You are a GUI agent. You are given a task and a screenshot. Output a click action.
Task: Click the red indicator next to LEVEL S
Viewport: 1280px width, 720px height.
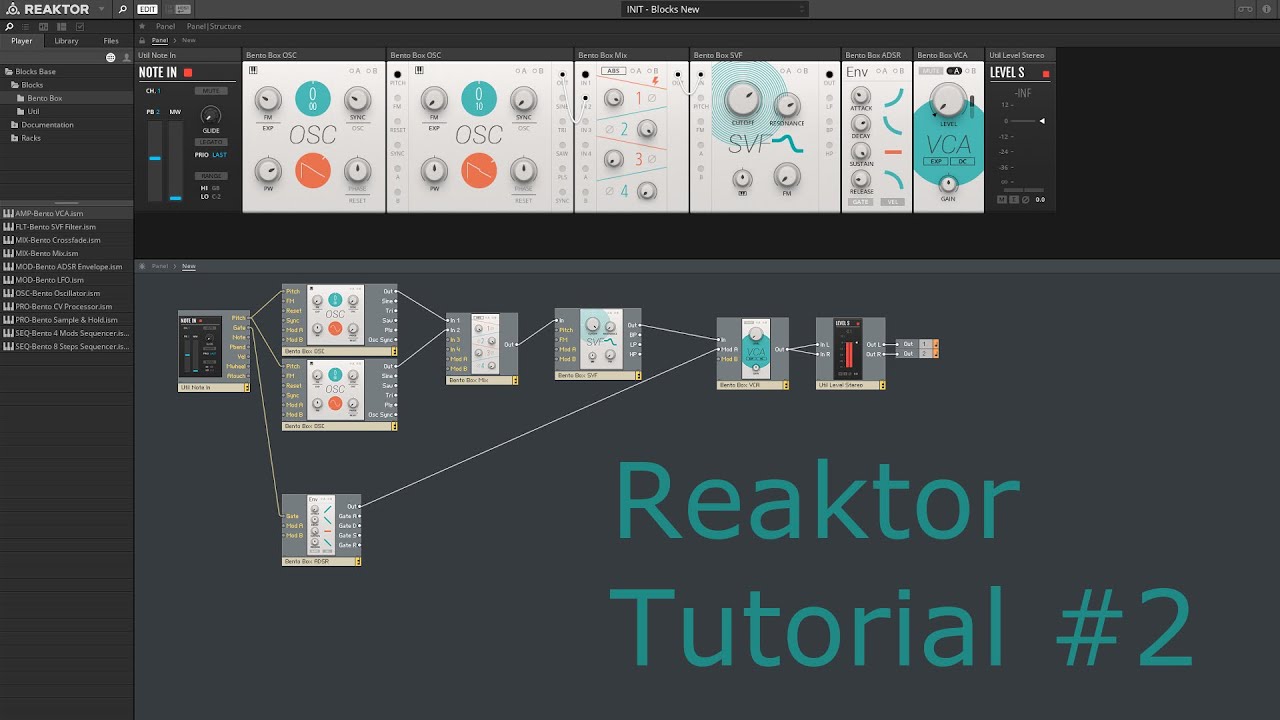click(x=1046, y=73)
